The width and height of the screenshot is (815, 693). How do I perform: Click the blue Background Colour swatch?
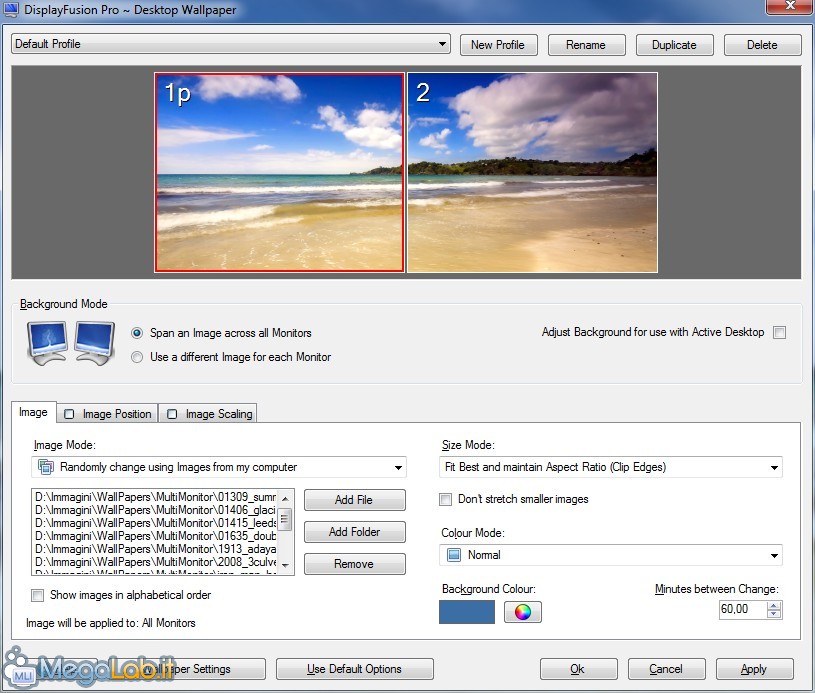467,612
